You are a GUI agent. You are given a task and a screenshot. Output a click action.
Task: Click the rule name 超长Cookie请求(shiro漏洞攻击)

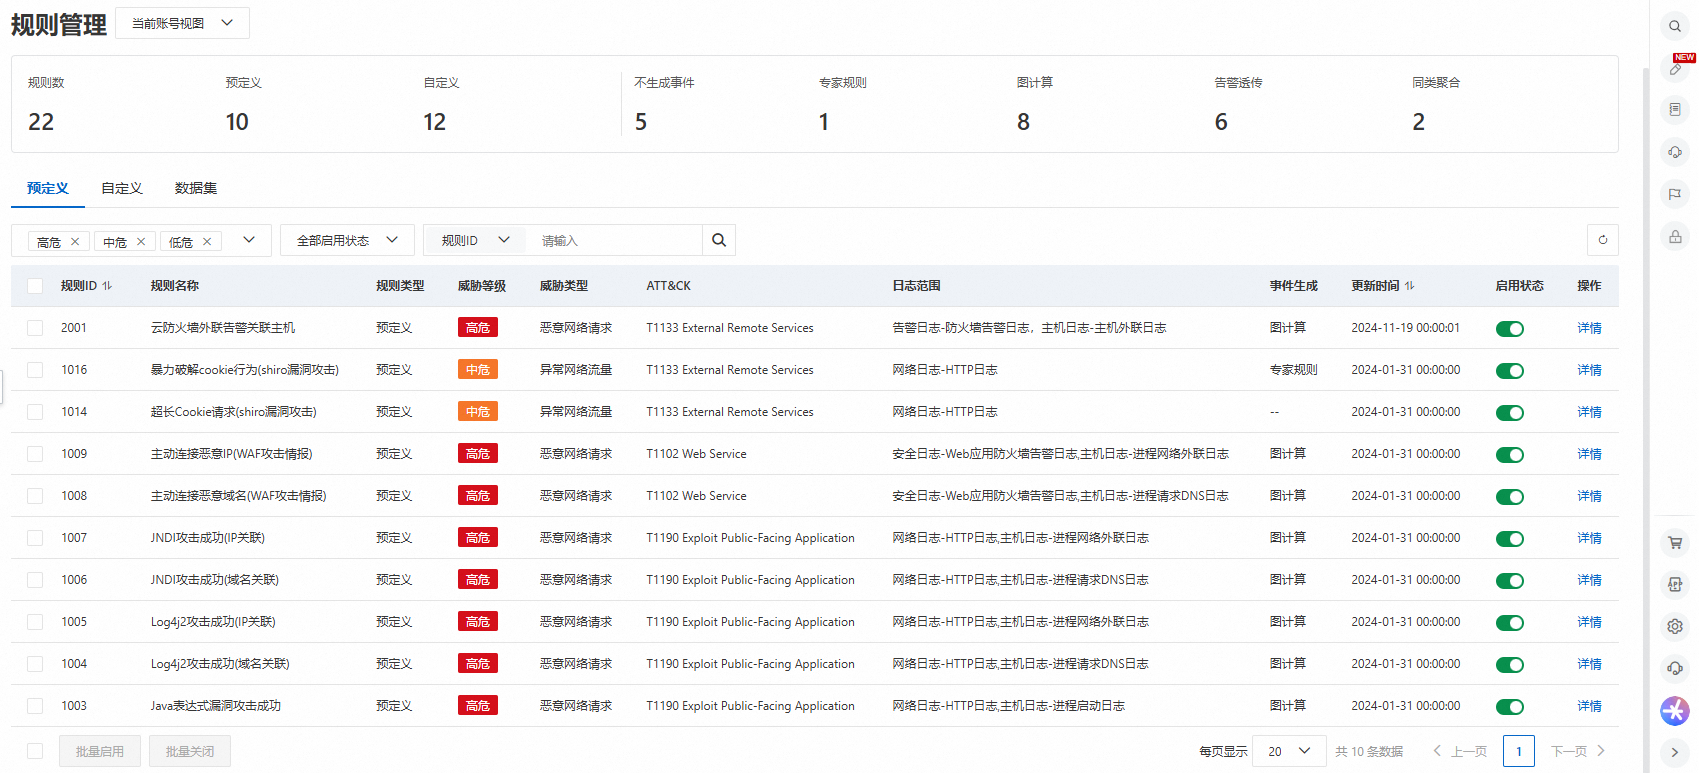[234, 412]
